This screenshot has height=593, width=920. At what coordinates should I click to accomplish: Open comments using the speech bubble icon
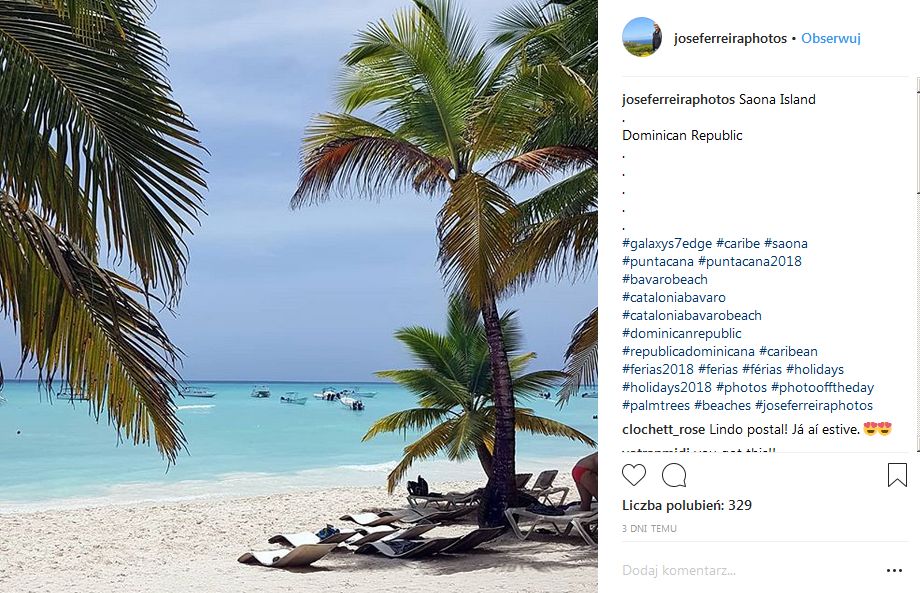(674, 475)
